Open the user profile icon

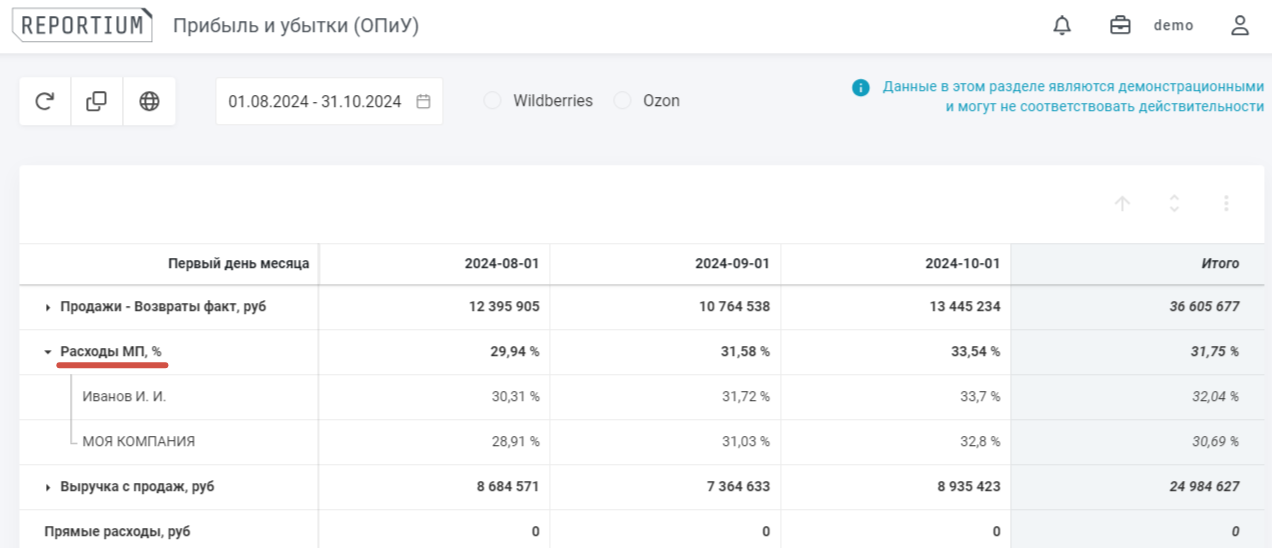pyautogui.click(x=1240, y=26)
